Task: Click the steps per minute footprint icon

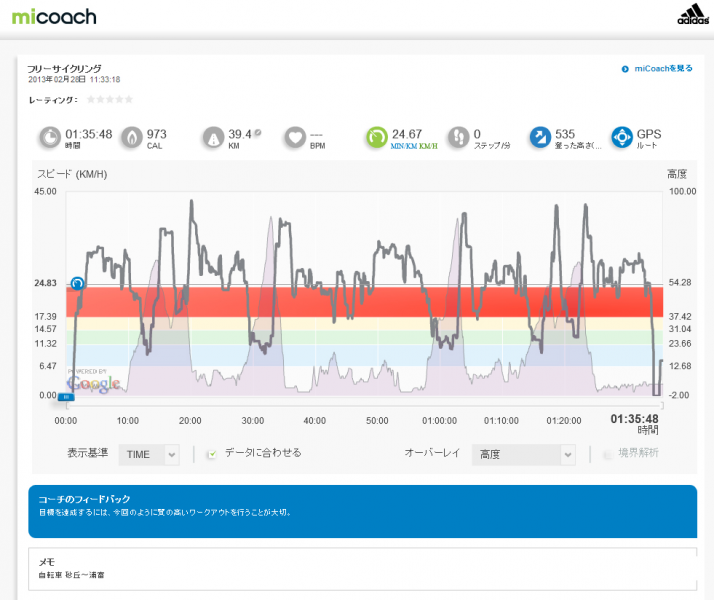Action: [458, 137]
